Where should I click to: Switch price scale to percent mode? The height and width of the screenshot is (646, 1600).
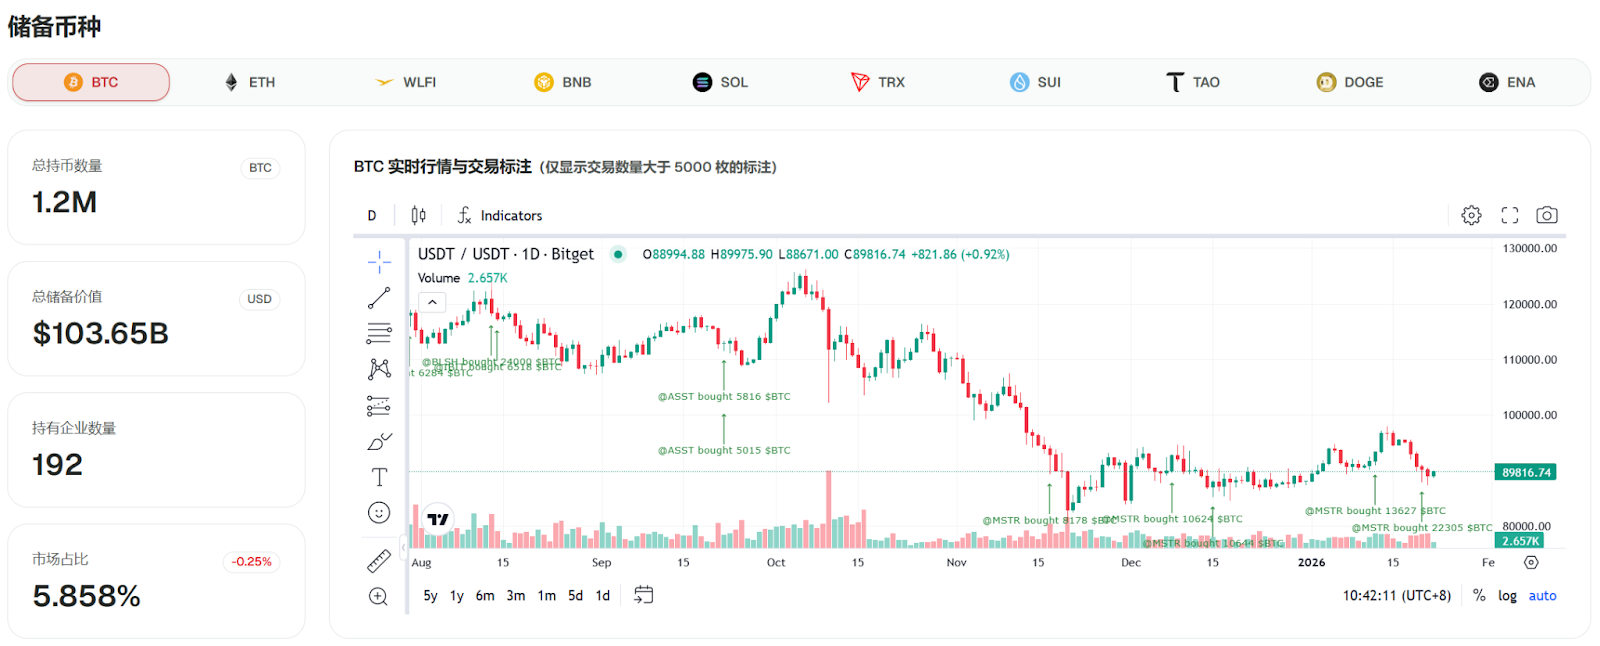pyautogui.click(x=1478, y=595)
